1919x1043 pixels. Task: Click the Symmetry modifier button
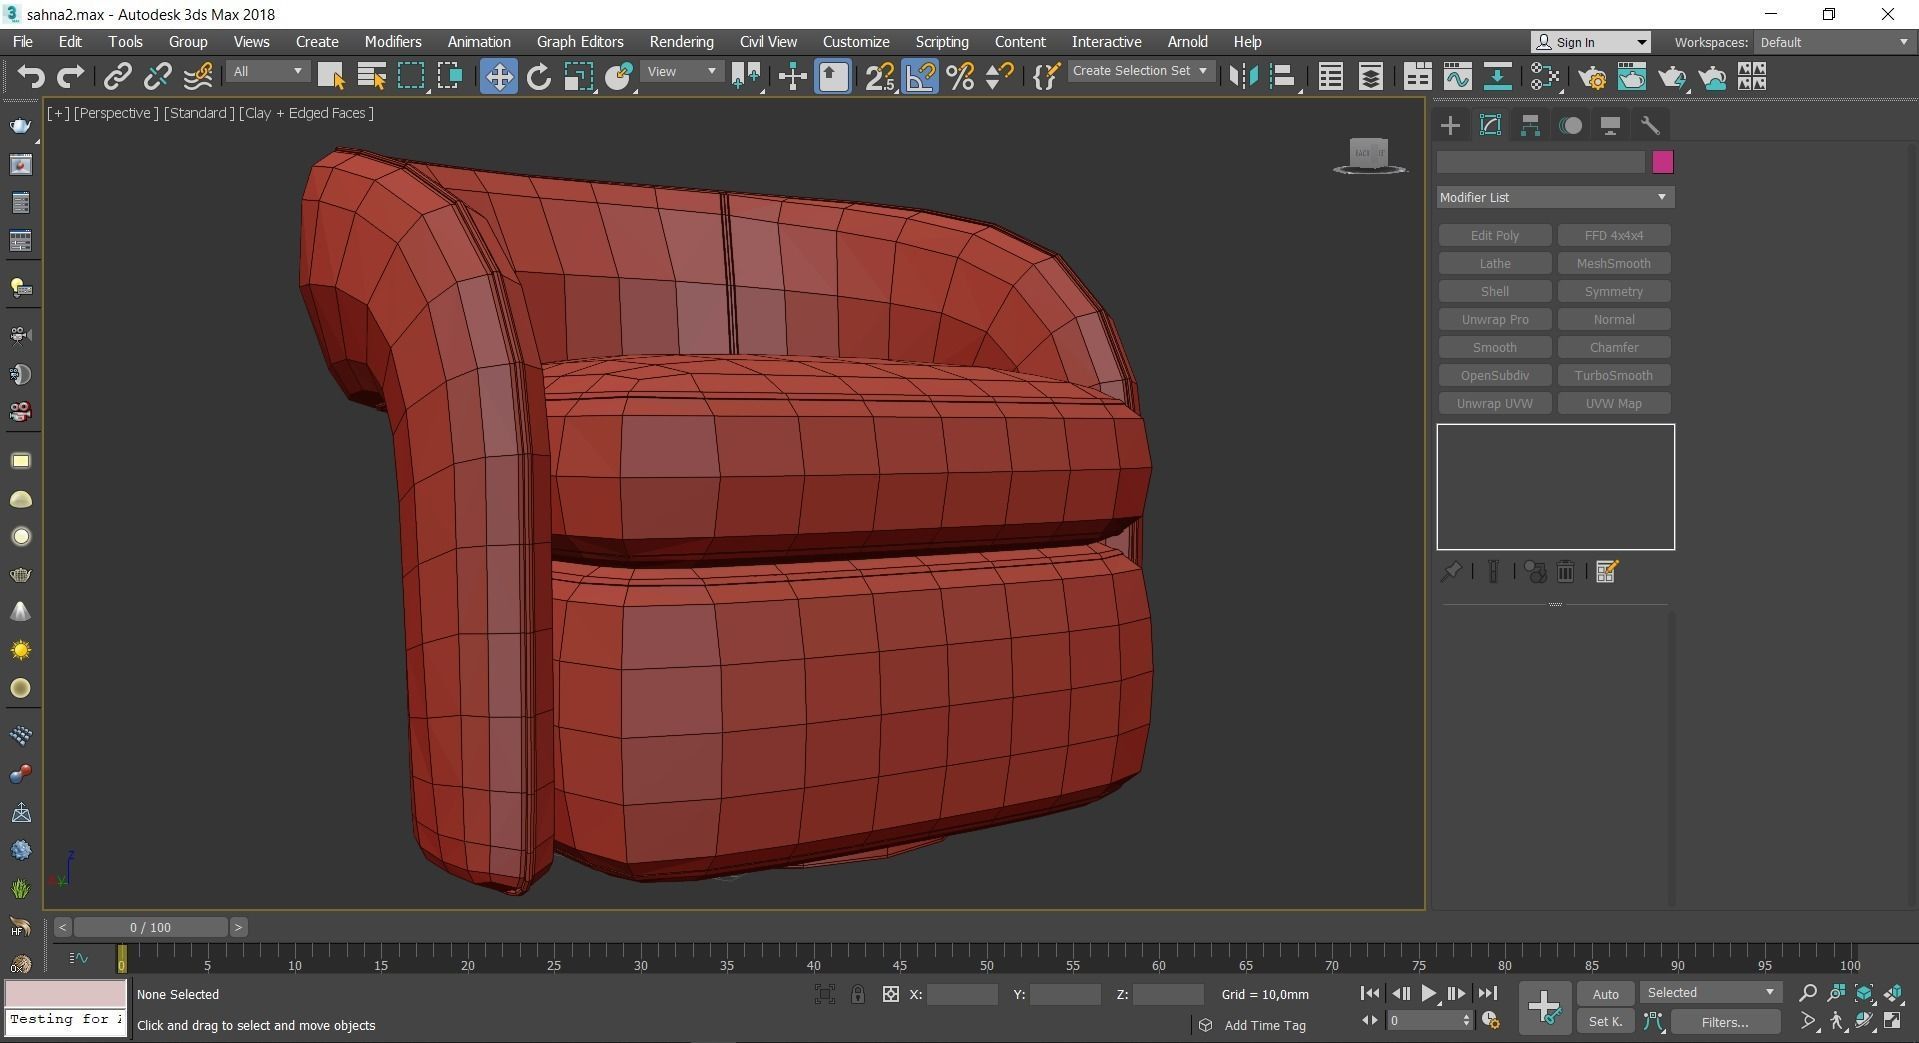click(1613, 291)
